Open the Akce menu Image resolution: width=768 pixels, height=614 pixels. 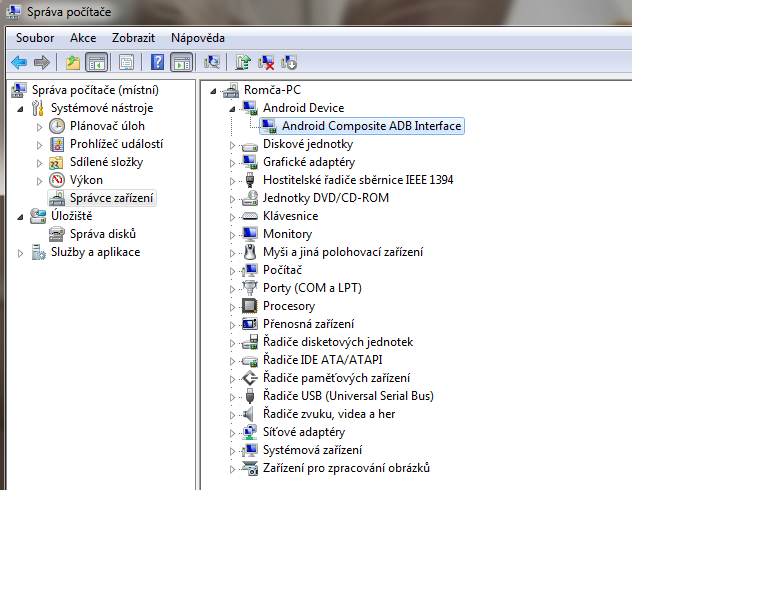point(83,38)
